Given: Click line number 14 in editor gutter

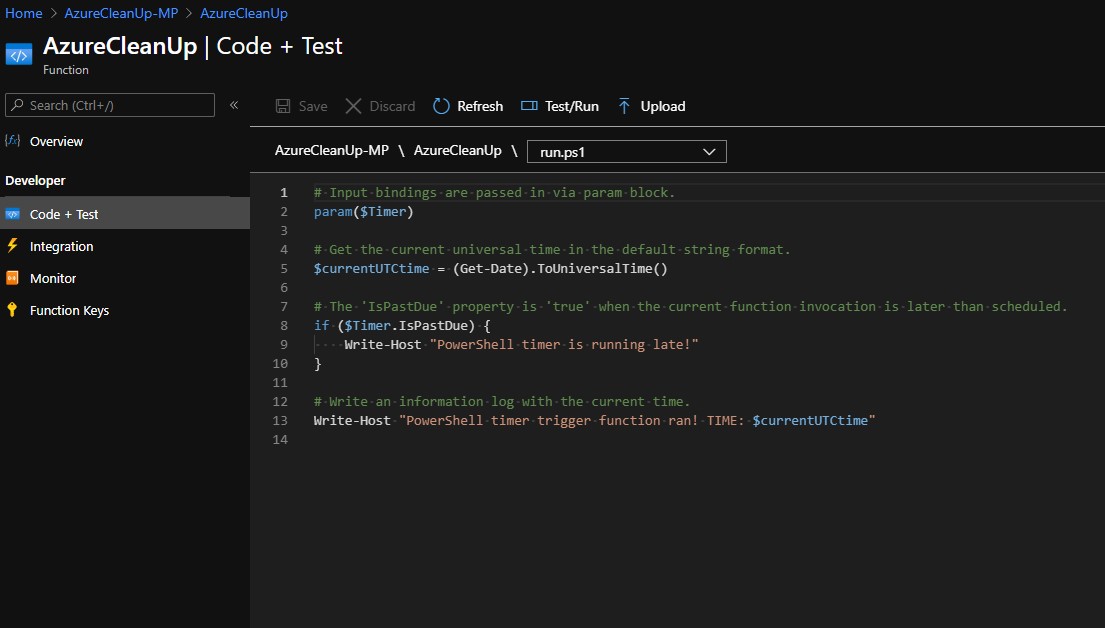Looking at the screenshot, I should point(280,440).
